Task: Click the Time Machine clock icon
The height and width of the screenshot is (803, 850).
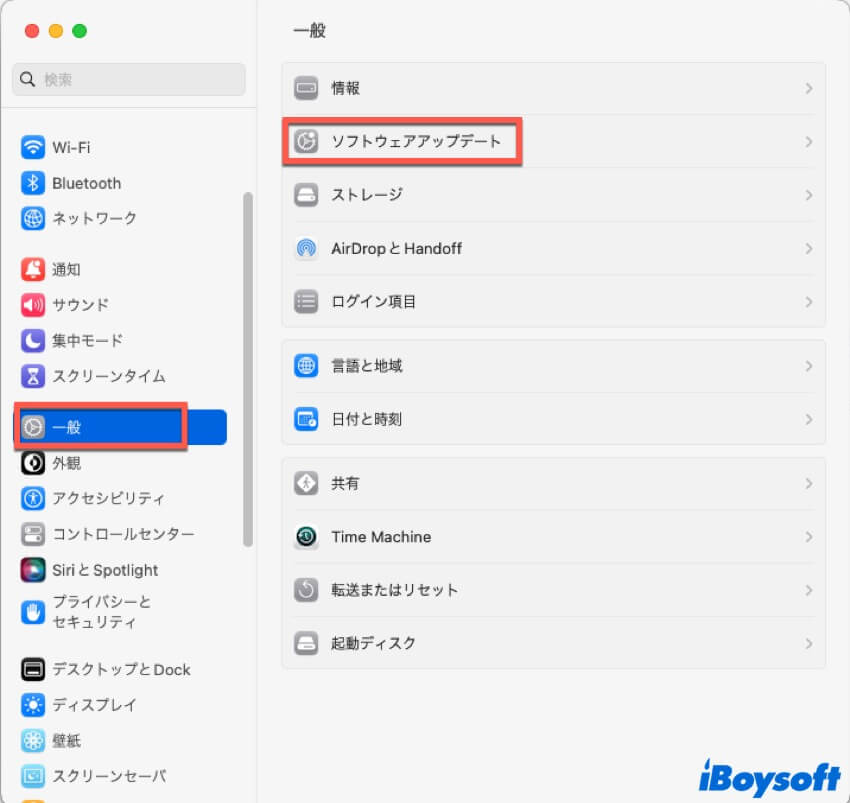Action: pyautogui.click(x=306, y=537)
